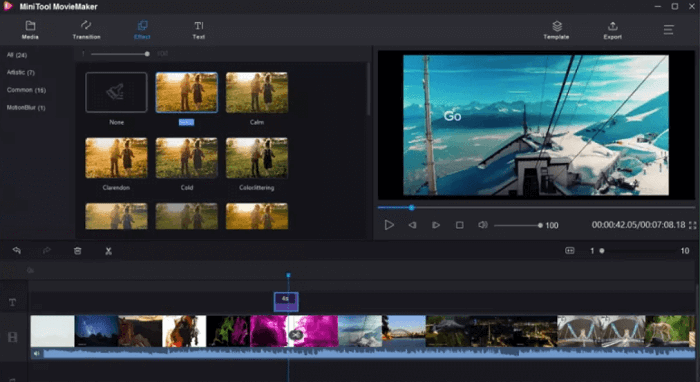Click the MiniTool MovieMaker app logo
Image resolution: width=700 pixels, height=382 pixels.
8,6
